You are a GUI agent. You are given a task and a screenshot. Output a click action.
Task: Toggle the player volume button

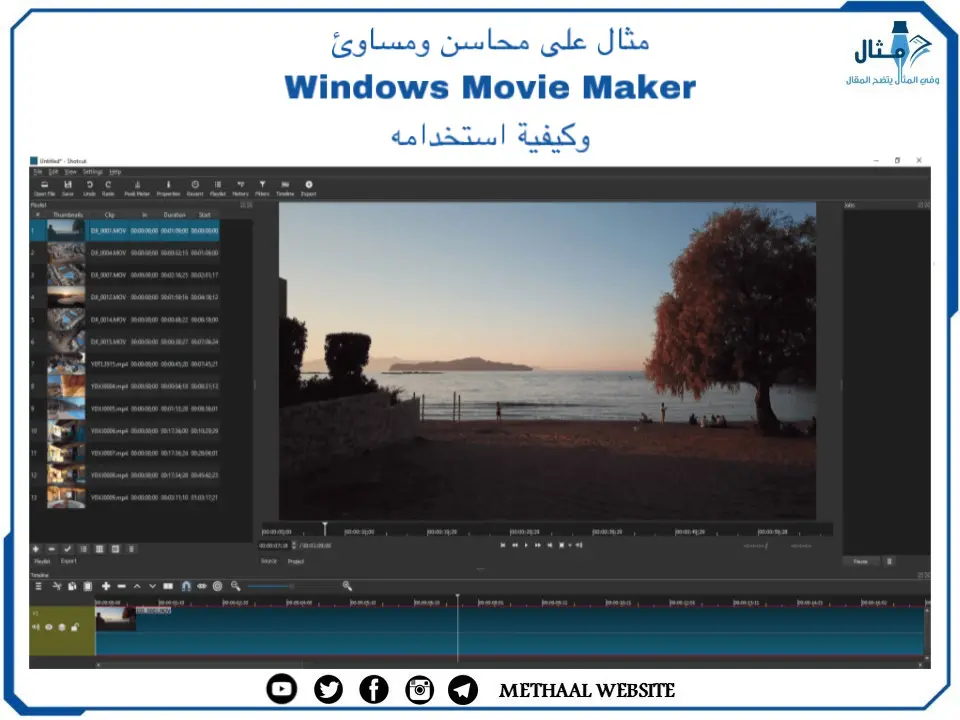click(x=579, y=545)
